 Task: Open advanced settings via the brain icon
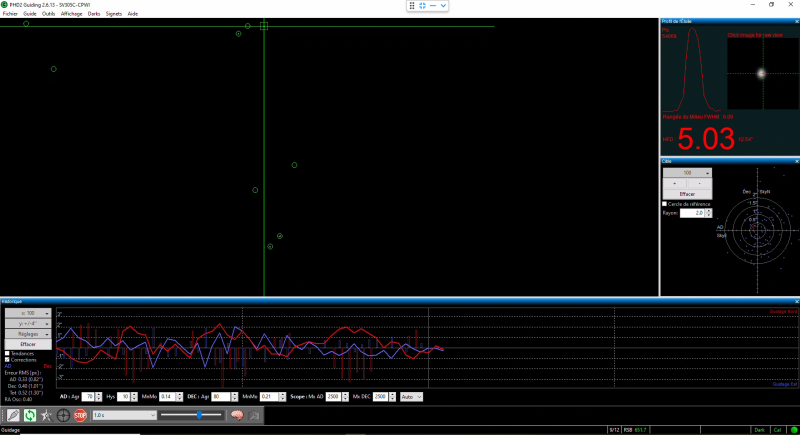point(237,416)
